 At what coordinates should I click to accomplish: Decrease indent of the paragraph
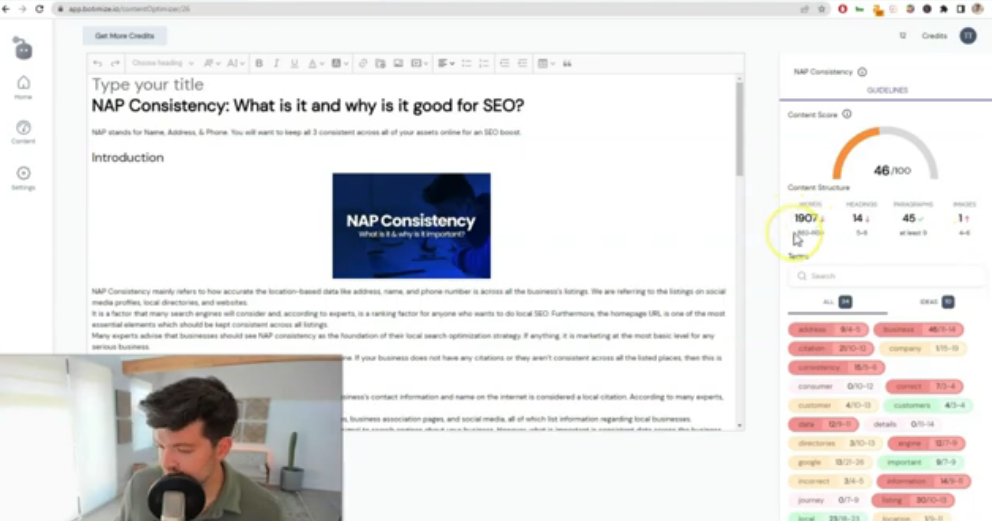[504, 63]
